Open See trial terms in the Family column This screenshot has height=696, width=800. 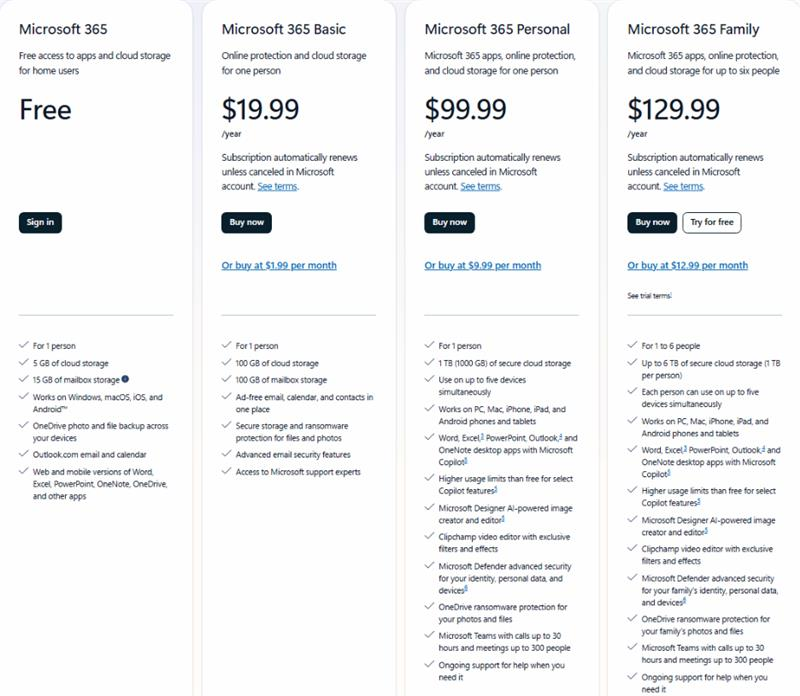[649, 295]
